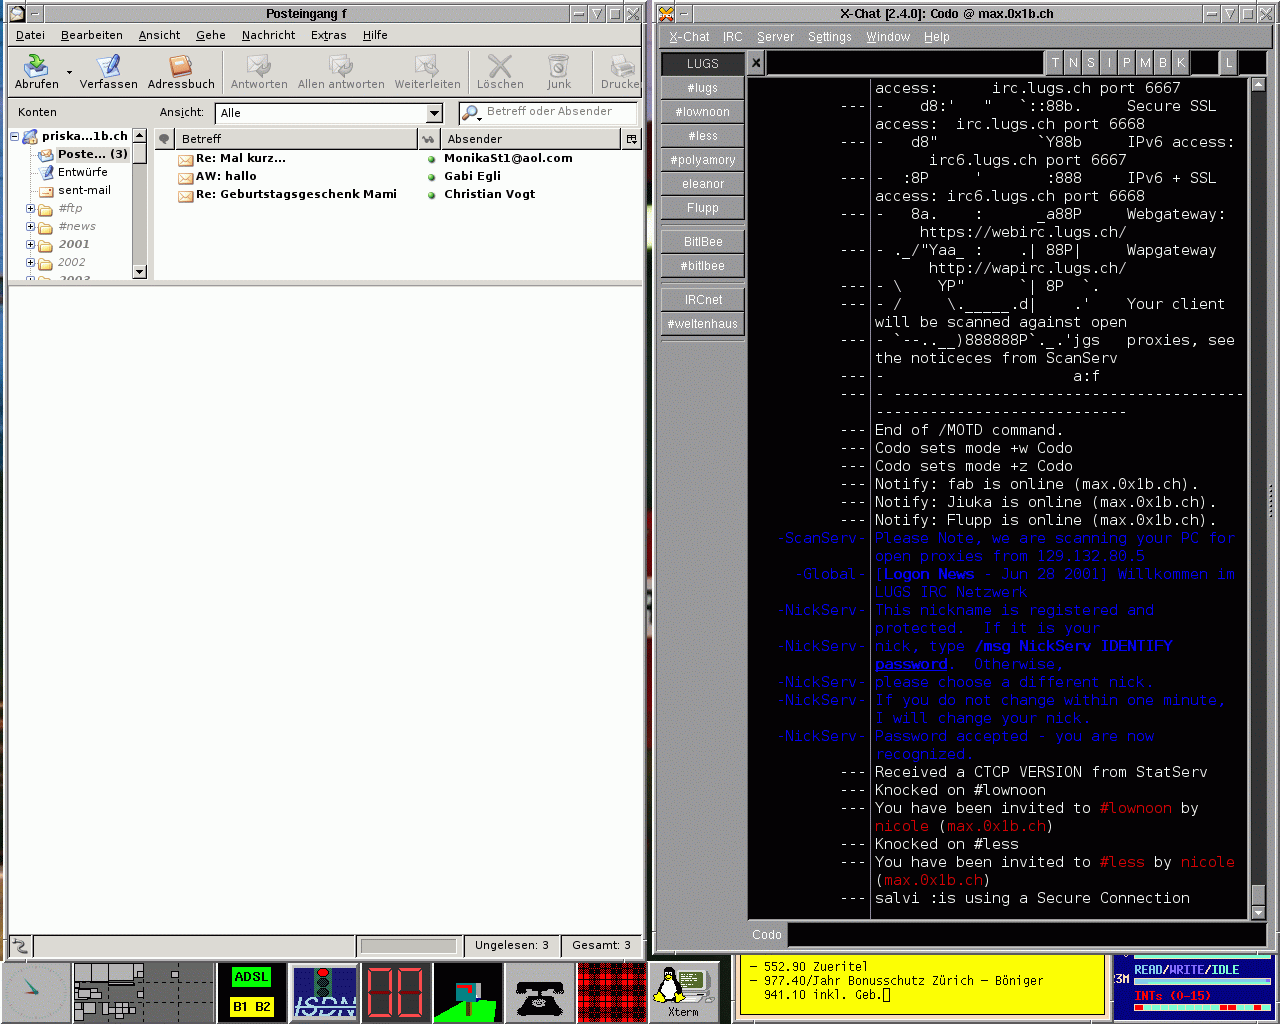The image size is (1280, 1024).
Task: Open the Ansicht 'Alle' combo box
Action: [329, 113]
